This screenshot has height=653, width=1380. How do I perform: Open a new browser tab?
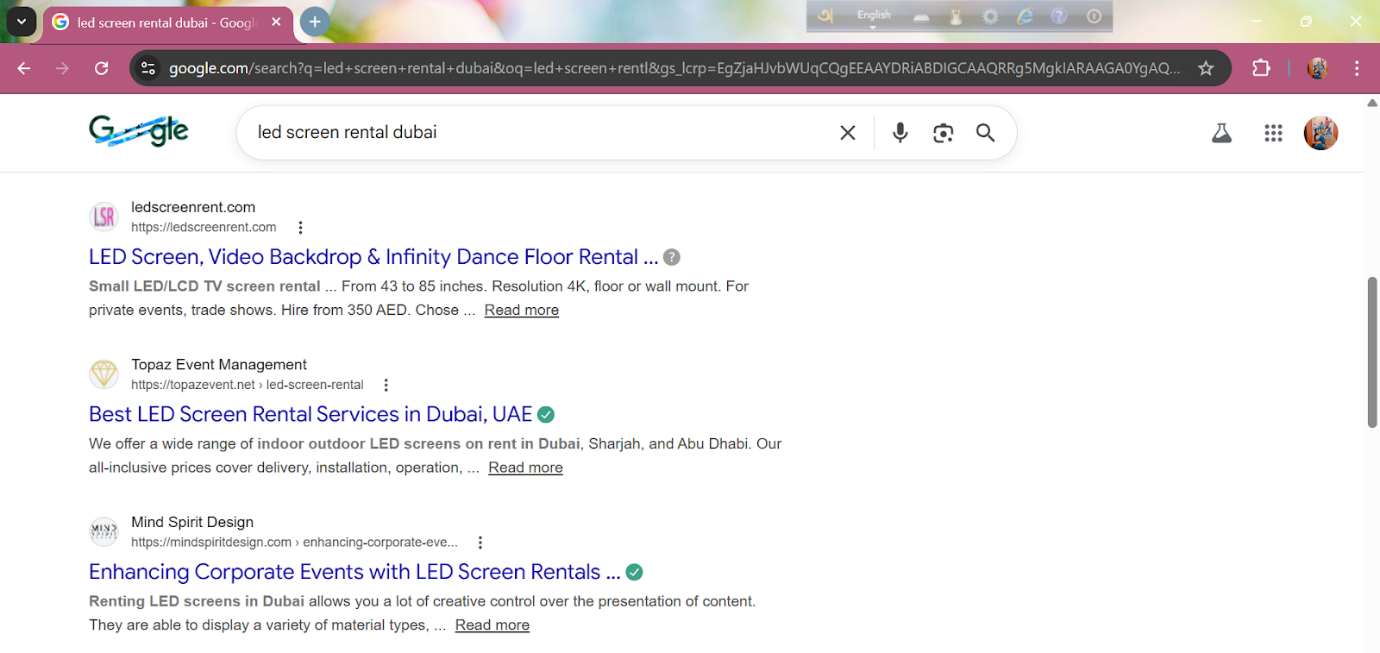(x=314, y=21)
